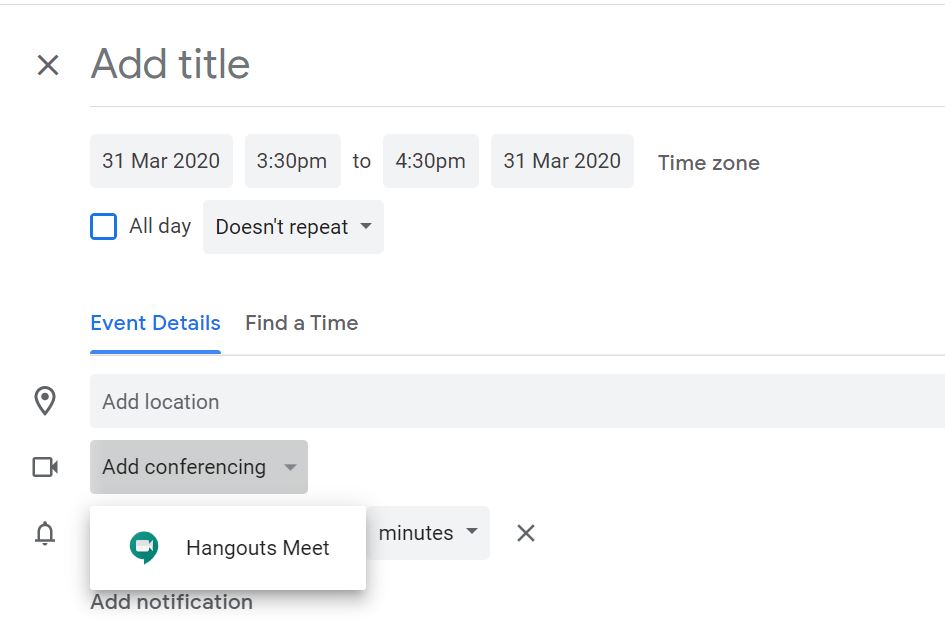
Task: Click the location pin icon
Action: pyautogui.click(x=45, y=401)
